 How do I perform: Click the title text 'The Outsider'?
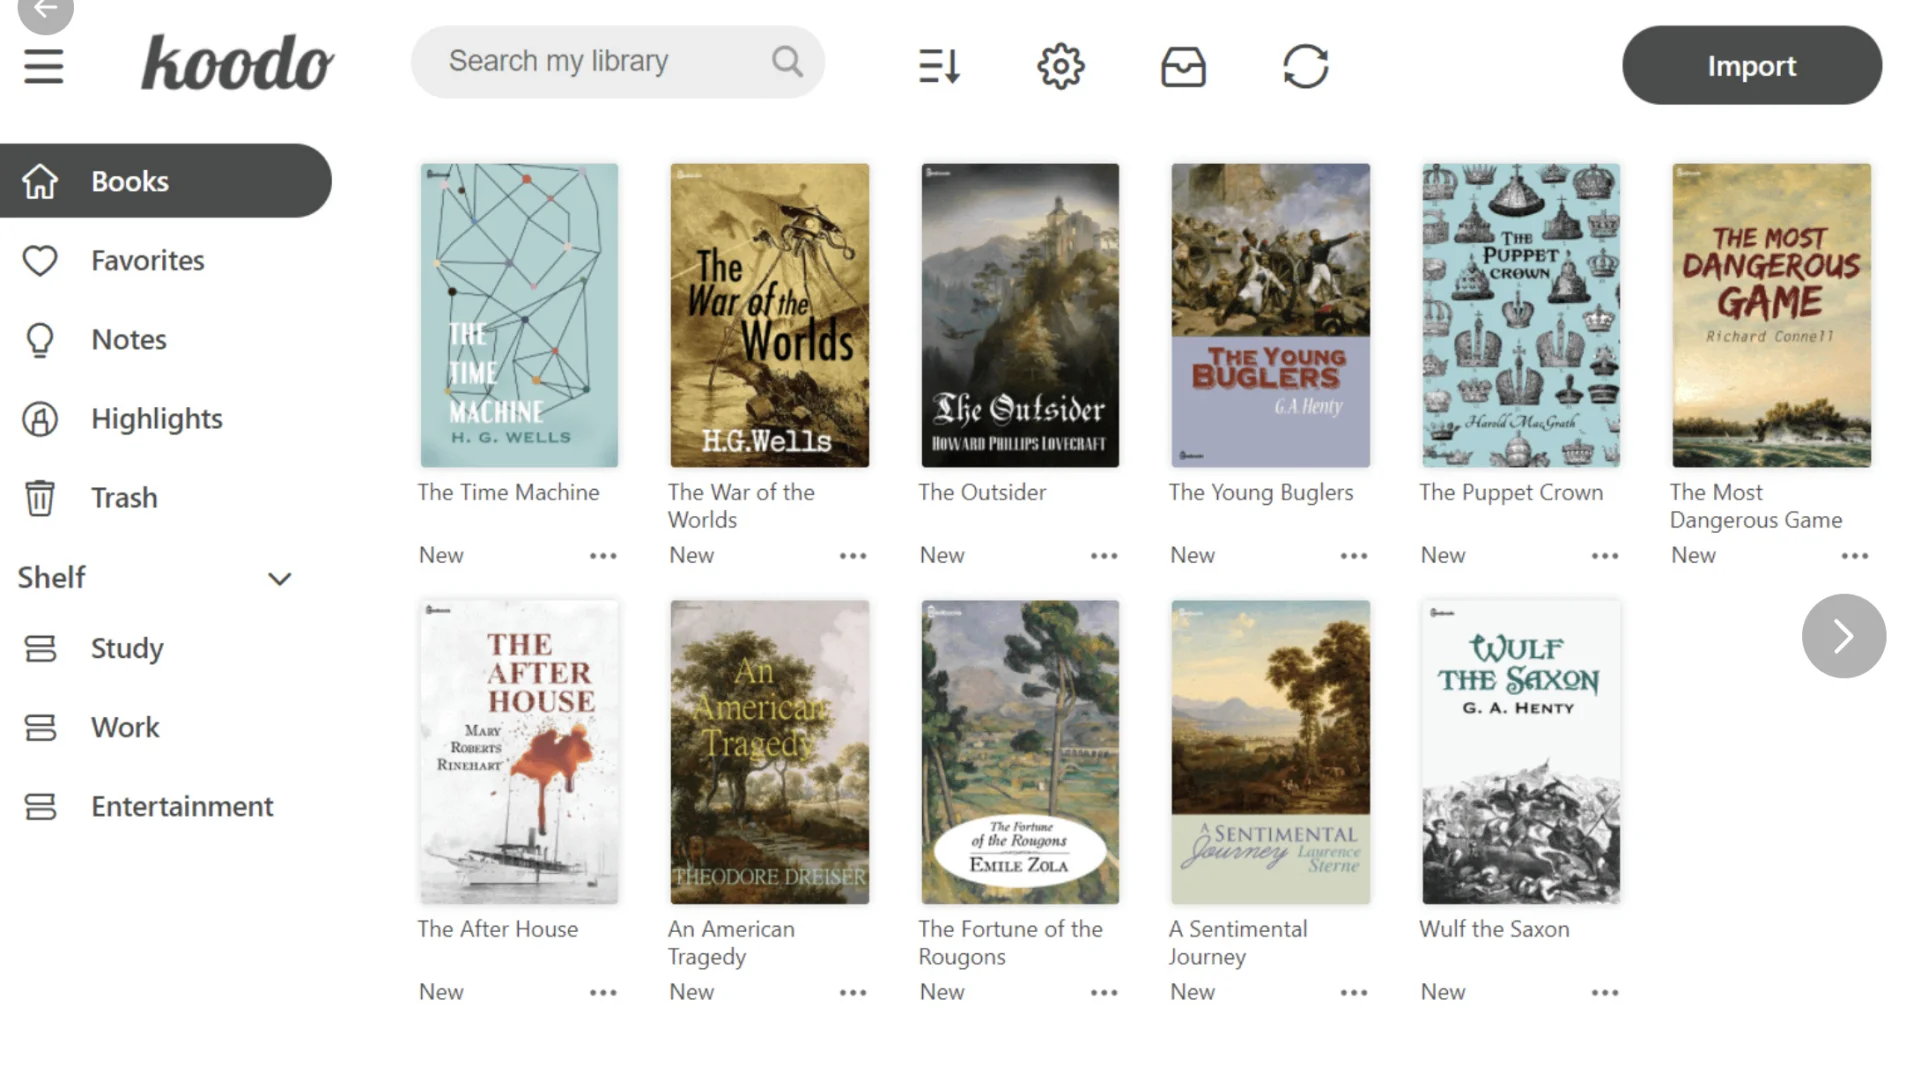(x=982, y=493)
